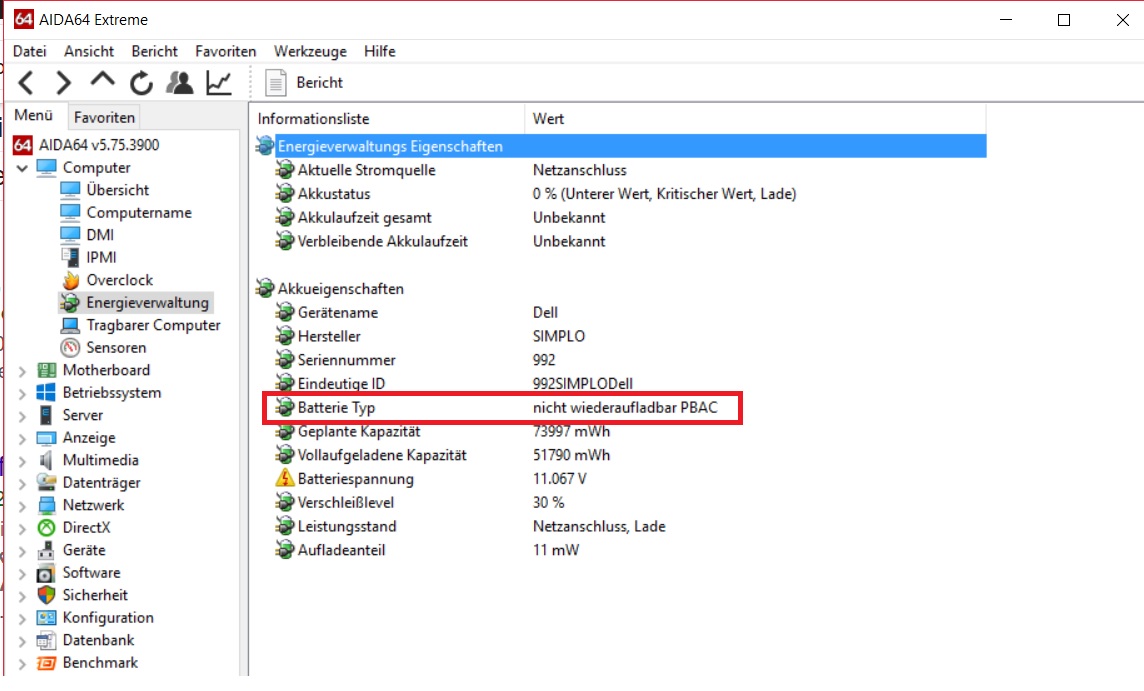Click the Datenbank icon in tree
This screenshot has width=1144, height=691.
[46, 641]
